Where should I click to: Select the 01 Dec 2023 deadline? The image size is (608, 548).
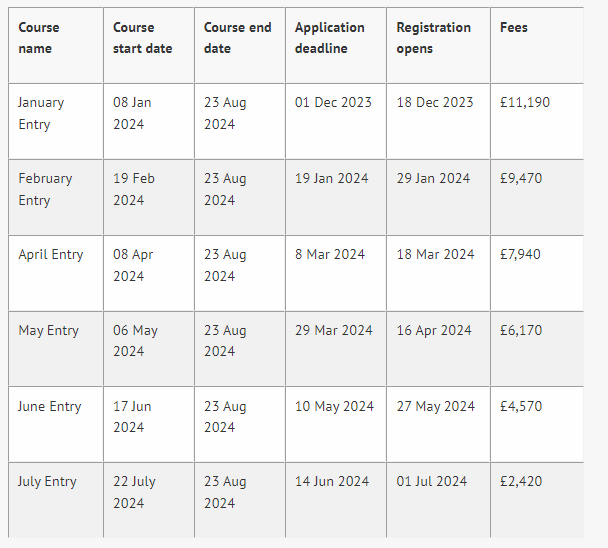tap(333, 102)
